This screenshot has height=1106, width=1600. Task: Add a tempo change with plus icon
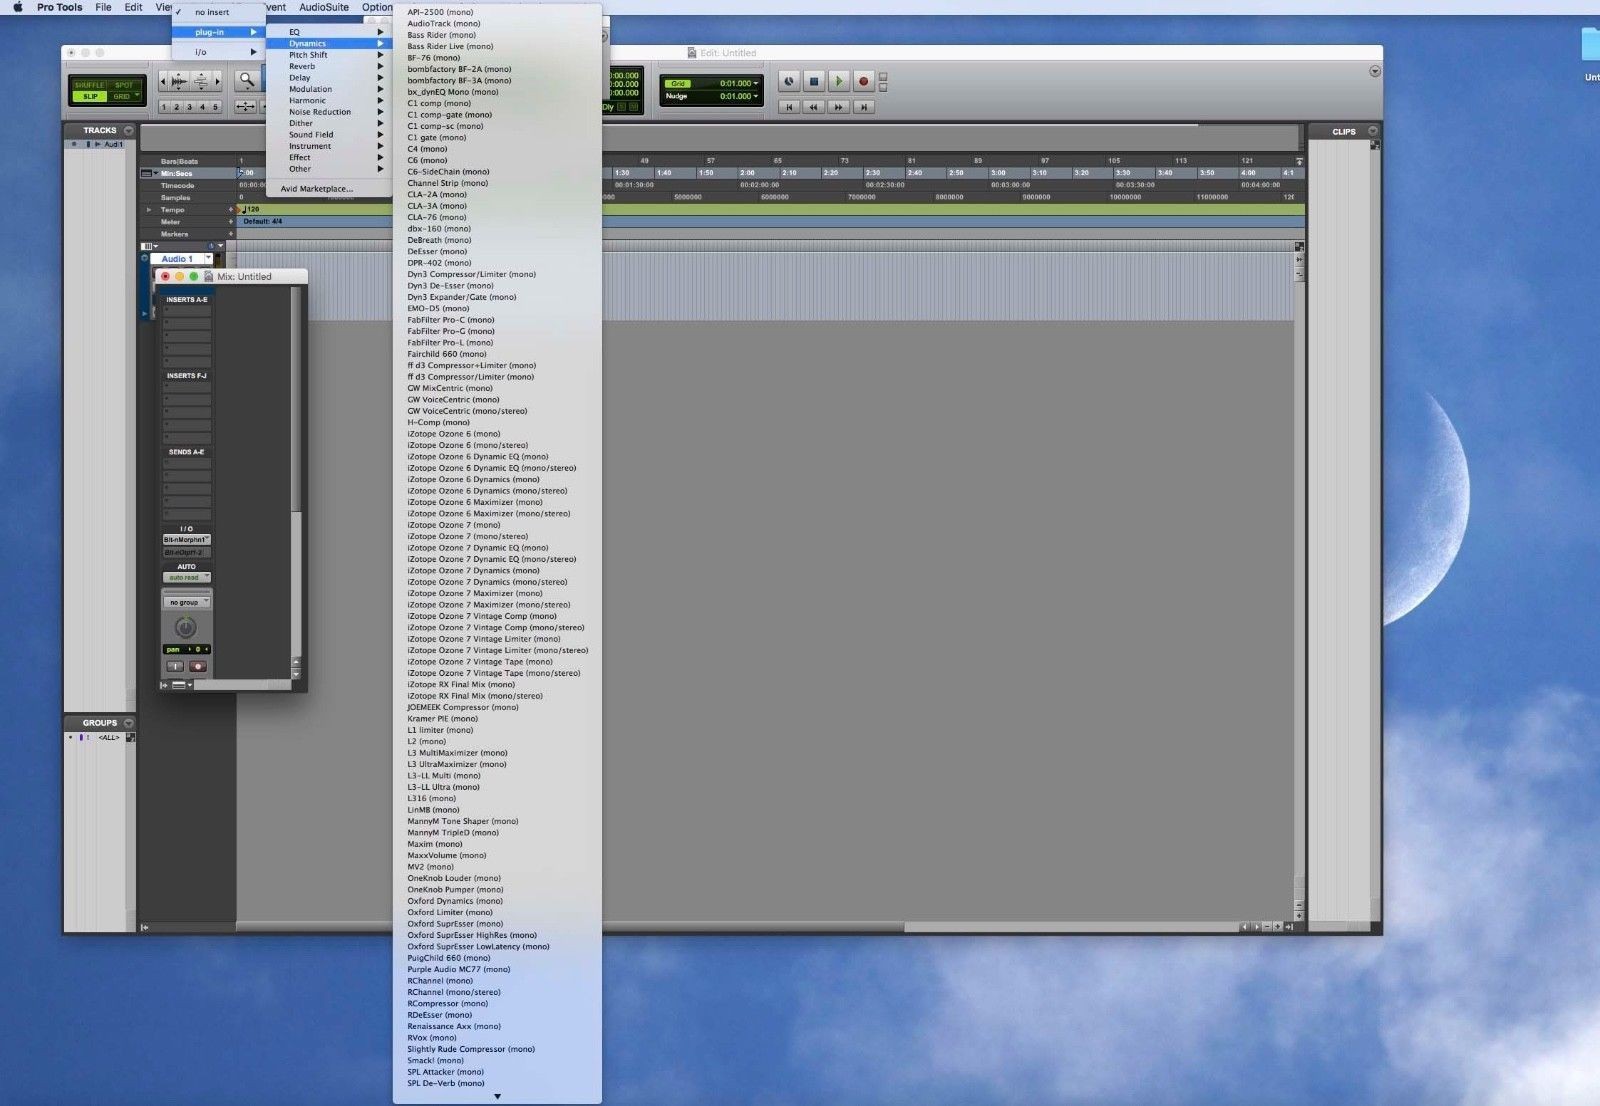(x=231, y=210)
